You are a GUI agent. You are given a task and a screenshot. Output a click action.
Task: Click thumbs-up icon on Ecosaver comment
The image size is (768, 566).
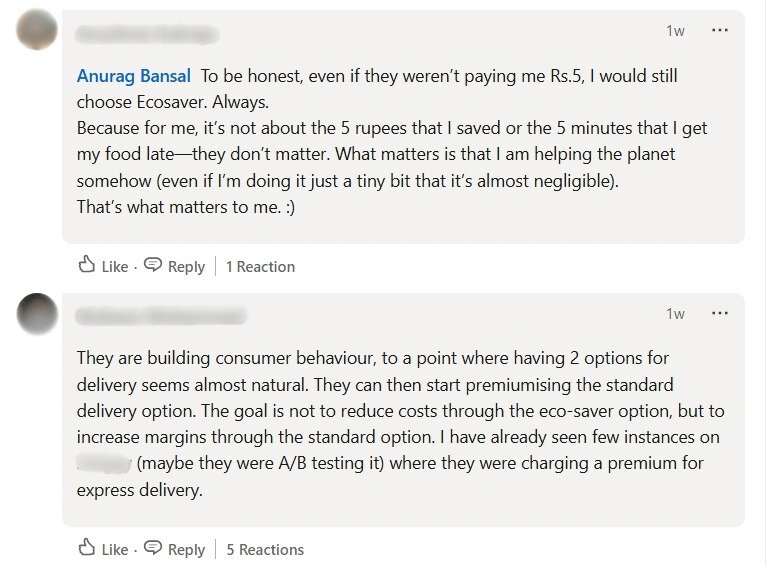87,266
